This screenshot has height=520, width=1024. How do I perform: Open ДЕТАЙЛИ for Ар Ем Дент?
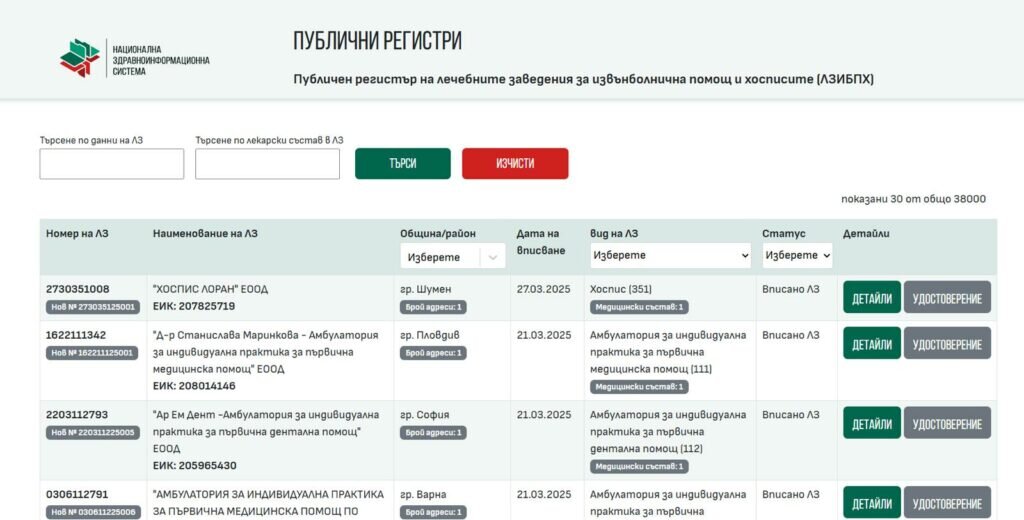[x=872, y=423]
